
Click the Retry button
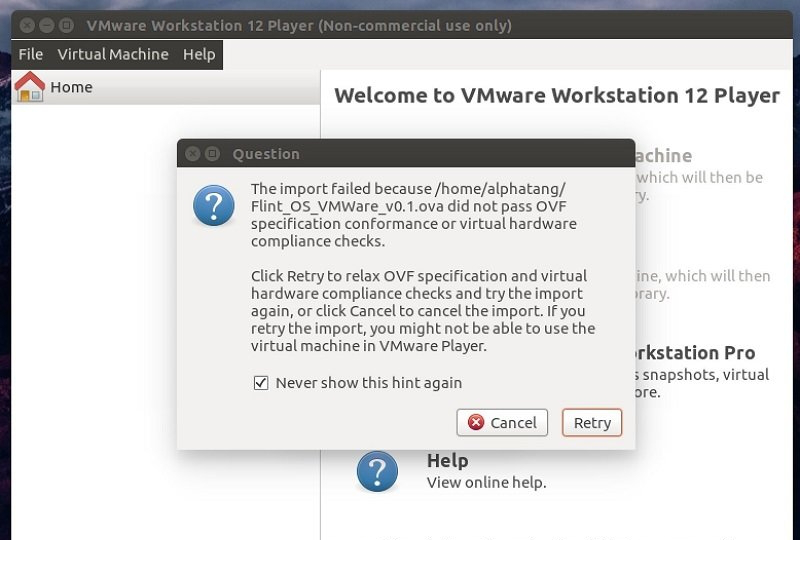point(592,422)
